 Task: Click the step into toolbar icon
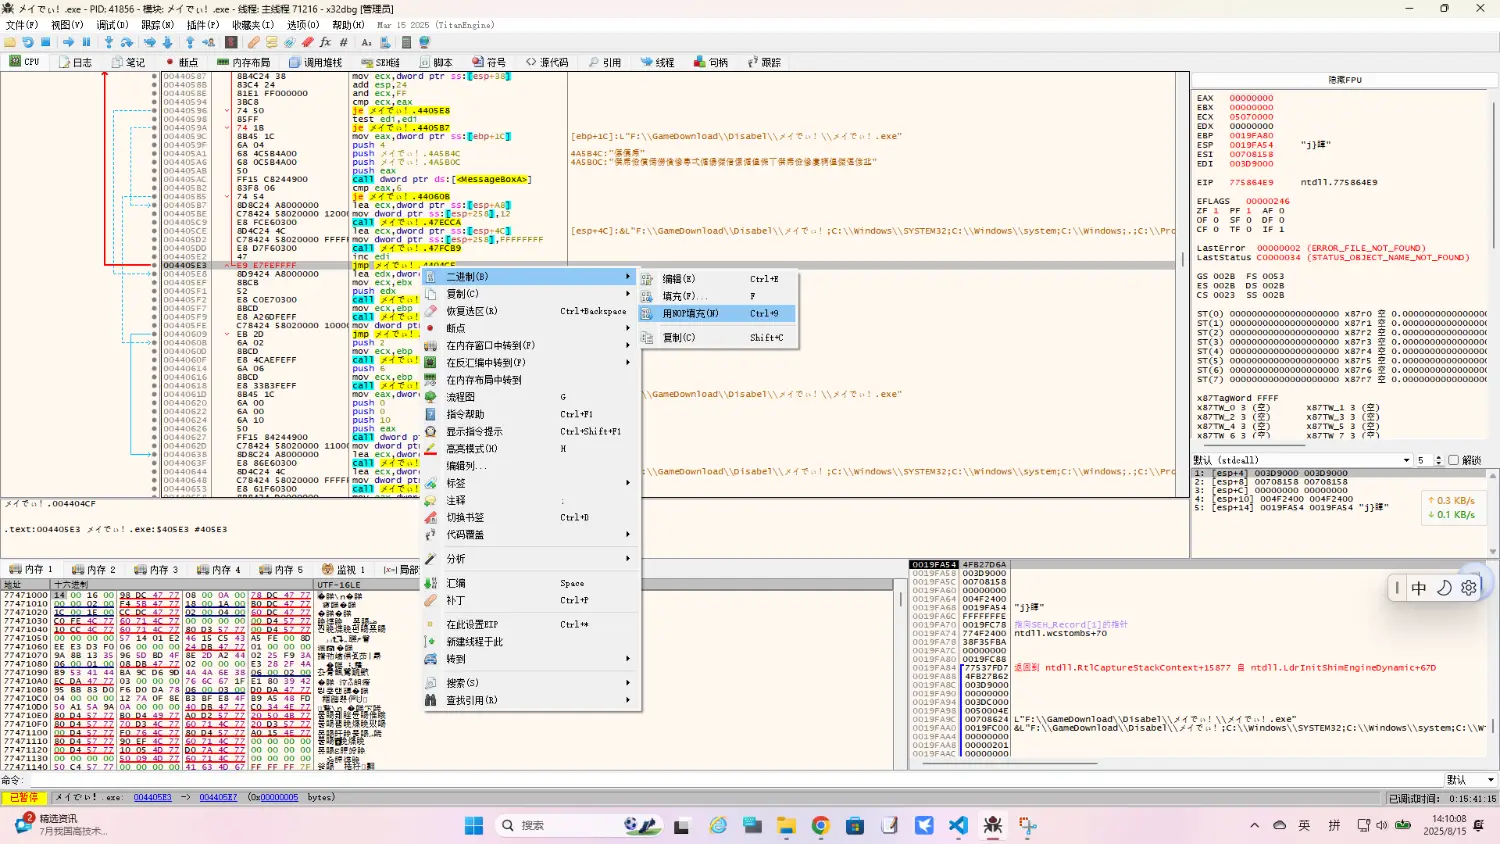point(109,43)
